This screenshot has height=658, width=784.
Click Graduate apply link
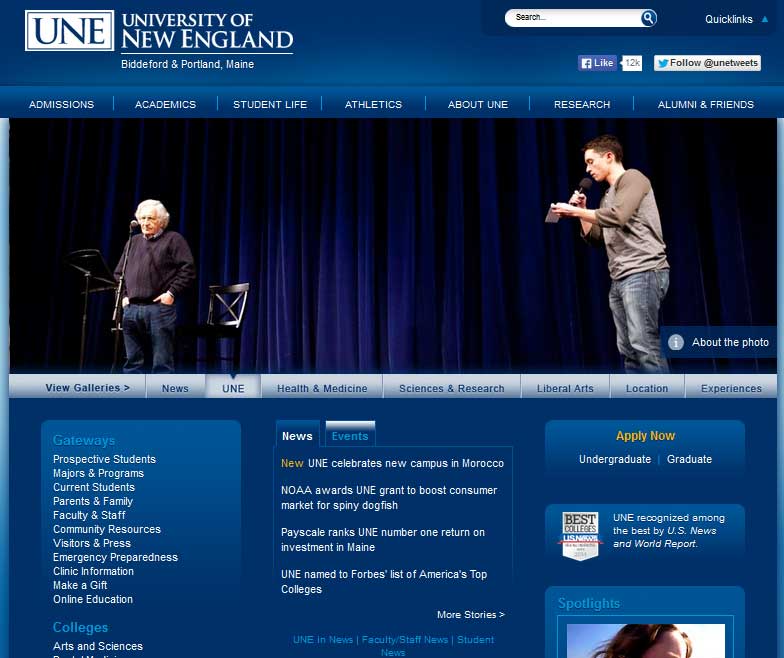pyautogui.click(x=689, y=459)
